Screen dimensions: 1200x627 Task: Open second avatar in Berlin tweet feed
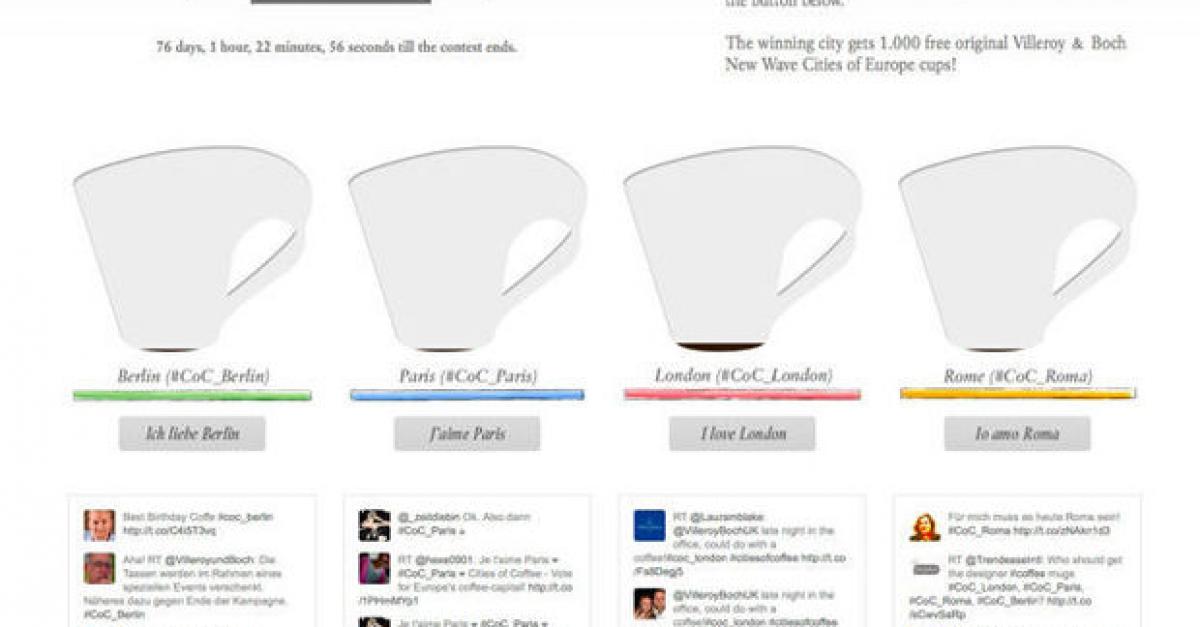click(x=99, y=568)
